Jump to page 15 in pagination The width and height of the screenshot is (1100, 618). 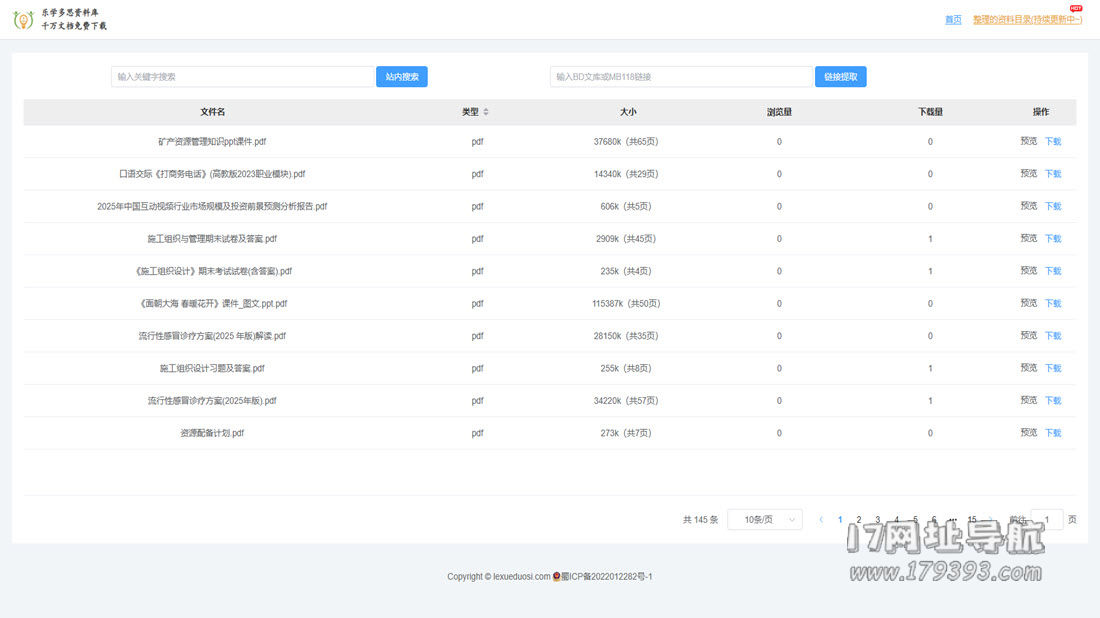(x=971, y=520)
